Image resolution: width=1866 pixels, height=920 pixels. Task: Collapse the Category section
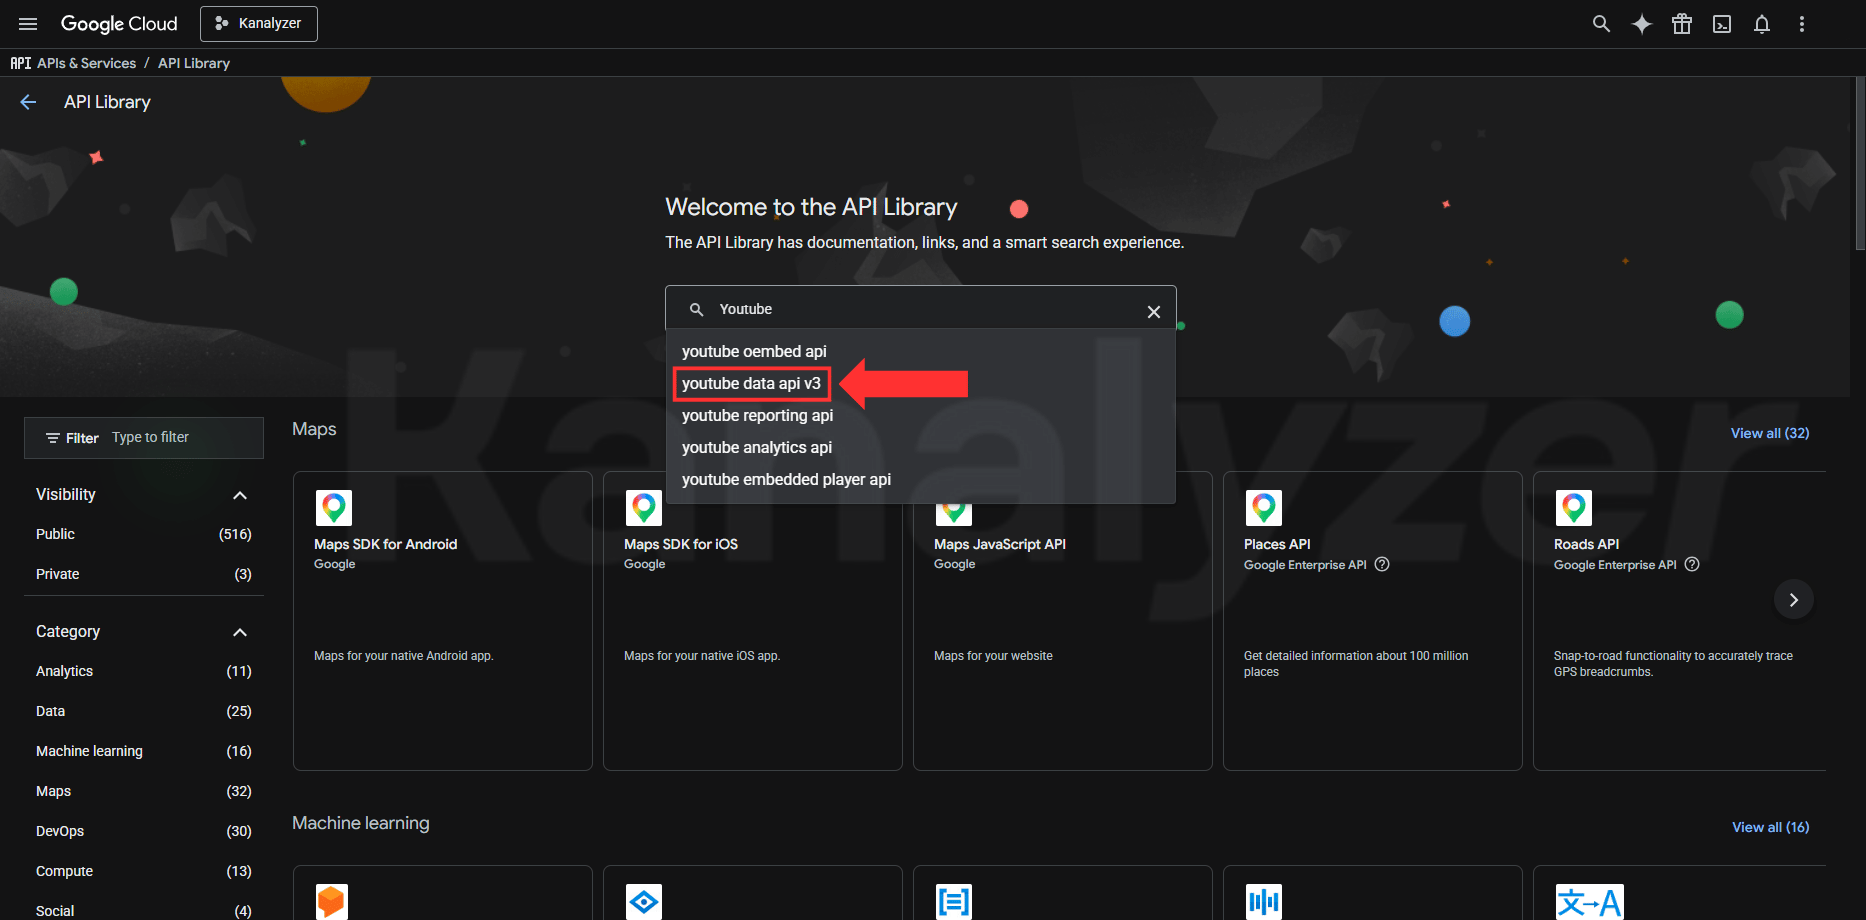pyautogui.click(x=240, y=632)
